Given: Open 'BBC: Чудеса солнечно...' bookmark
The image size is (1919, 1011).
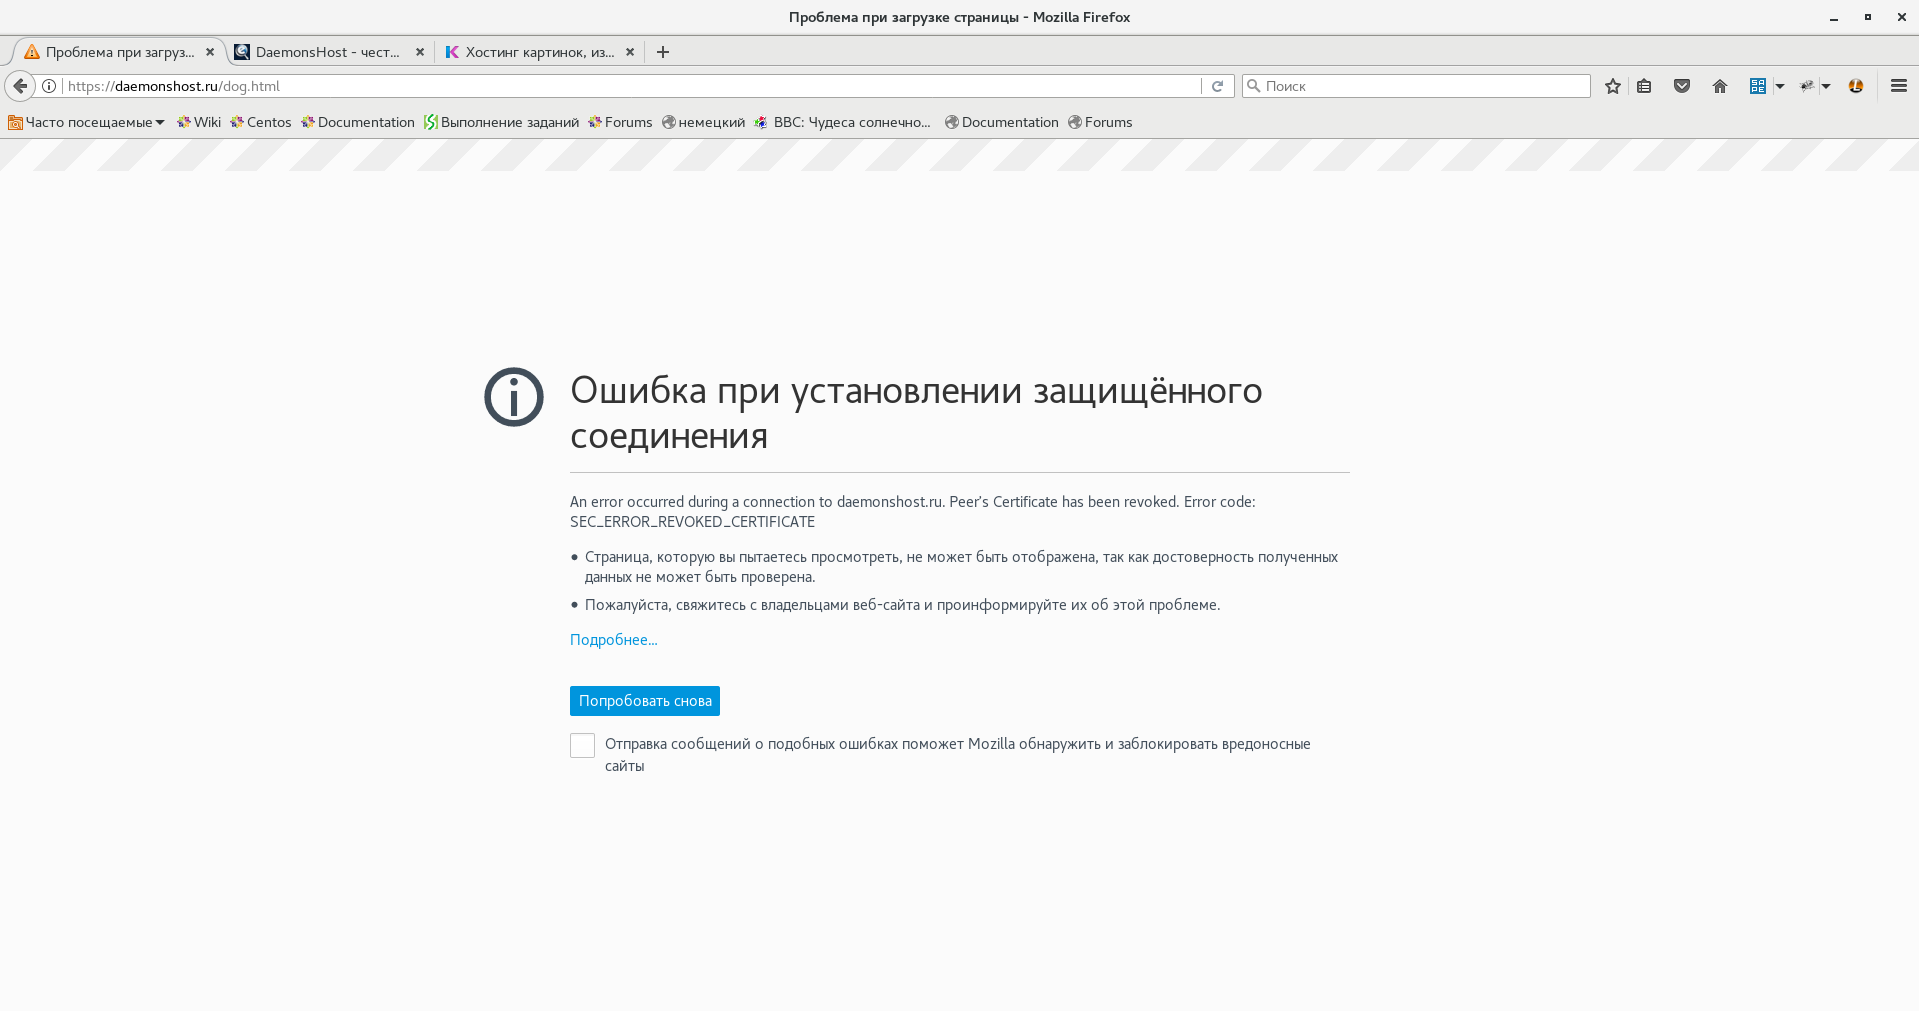Looking at the screenshot, I should 843,122.
